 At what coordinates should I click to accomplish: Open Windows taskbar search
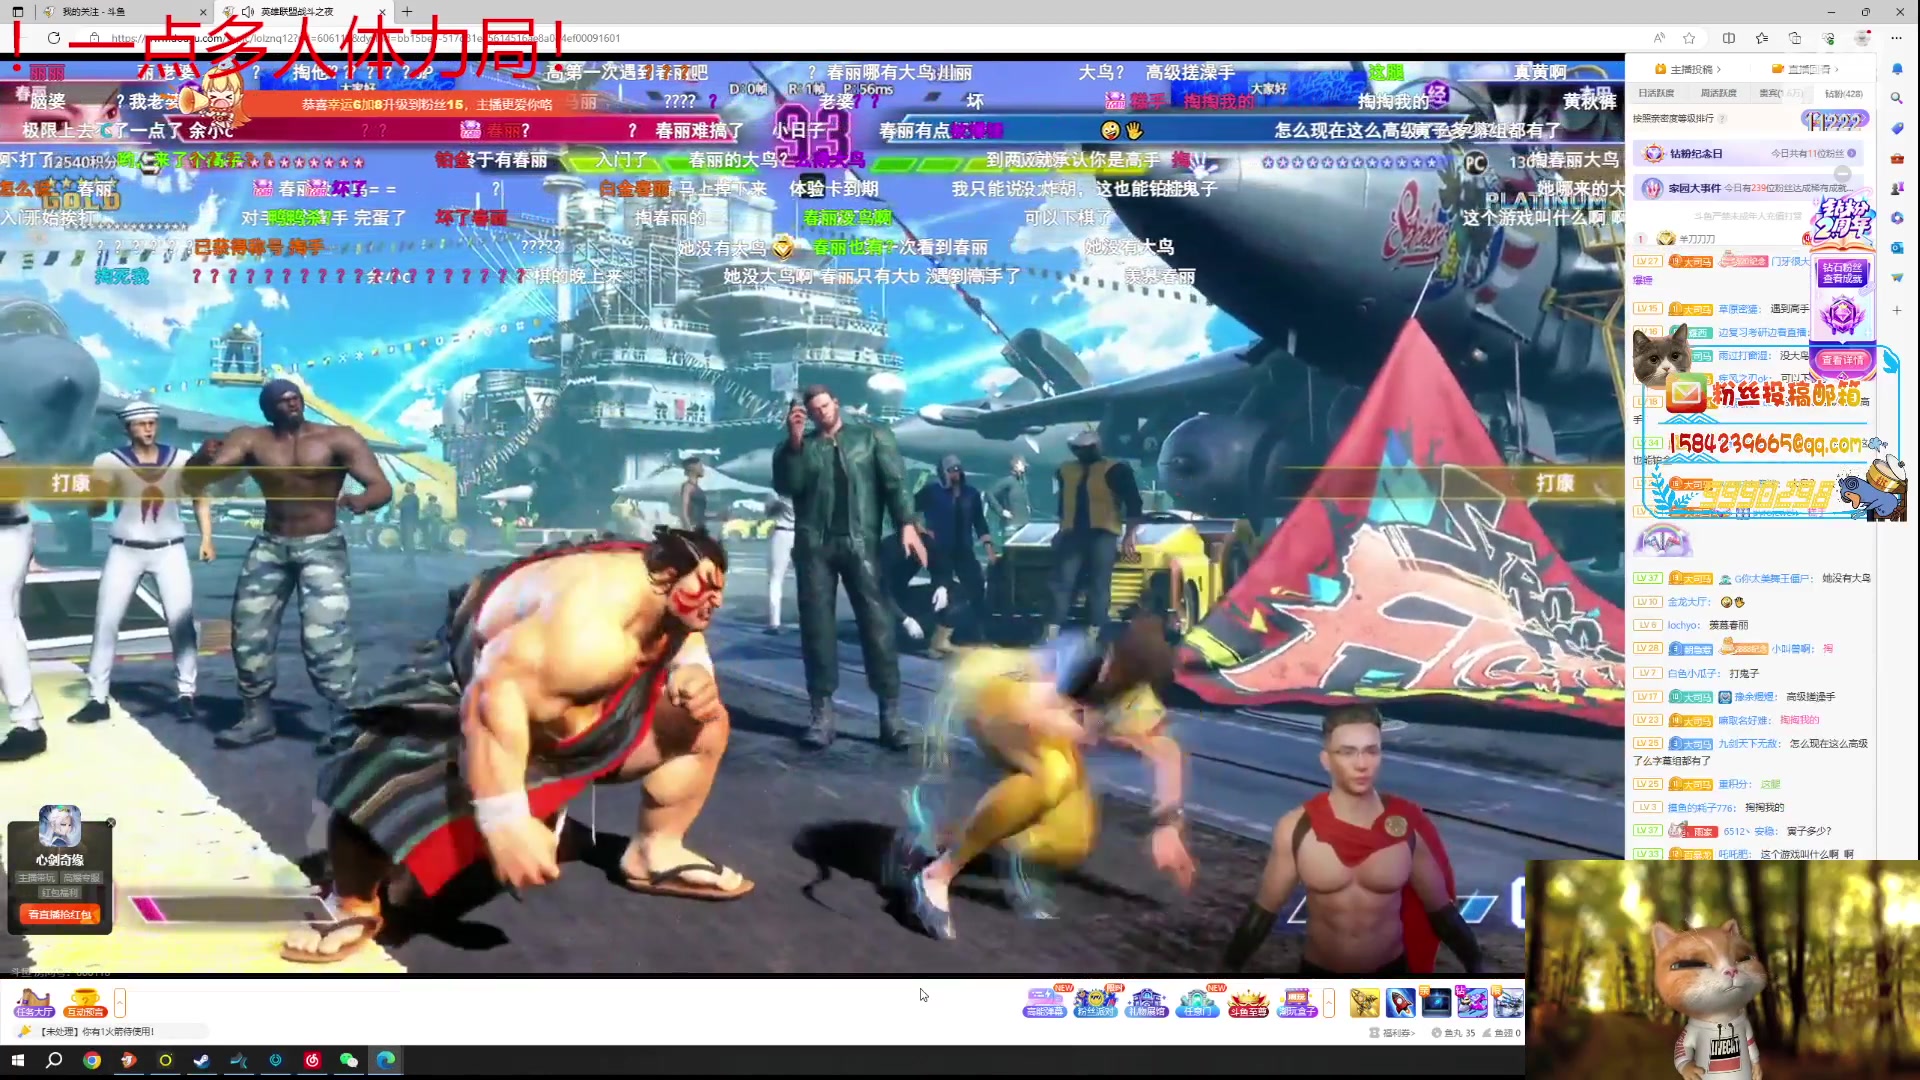click(x=54, y=1060)
